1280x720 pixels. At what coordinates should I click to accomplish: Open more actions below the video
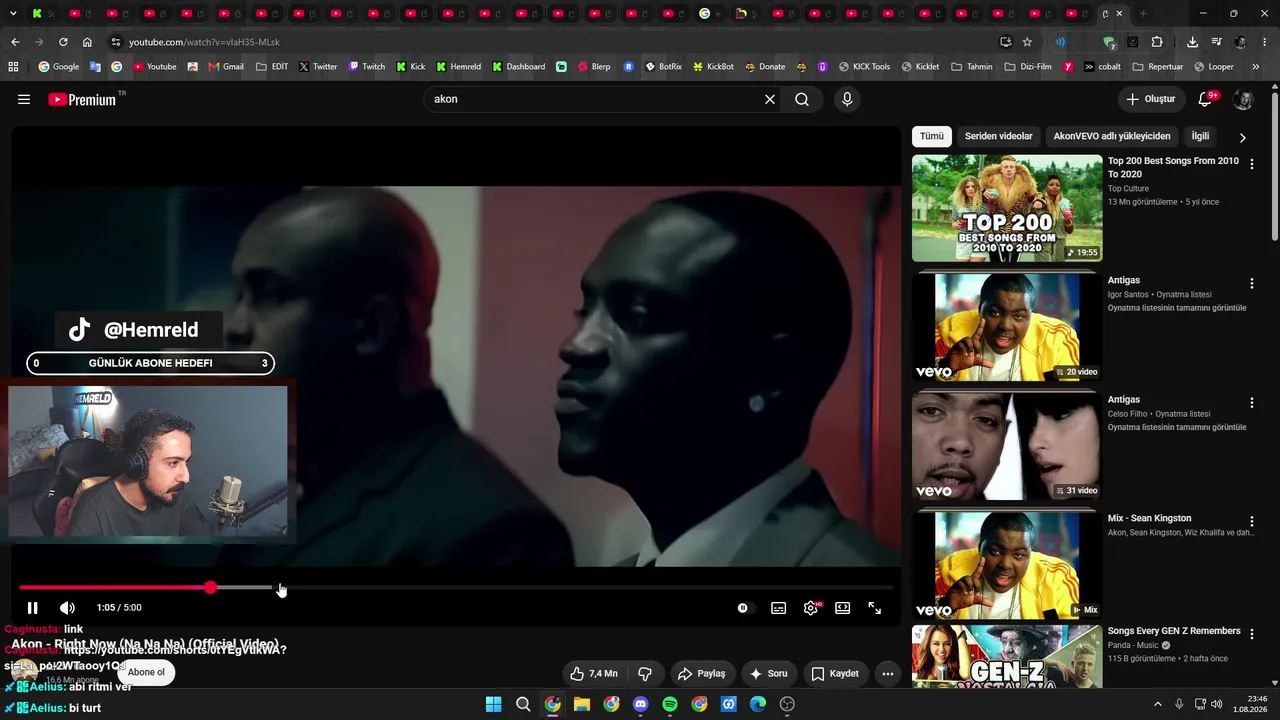pos(888,674)
